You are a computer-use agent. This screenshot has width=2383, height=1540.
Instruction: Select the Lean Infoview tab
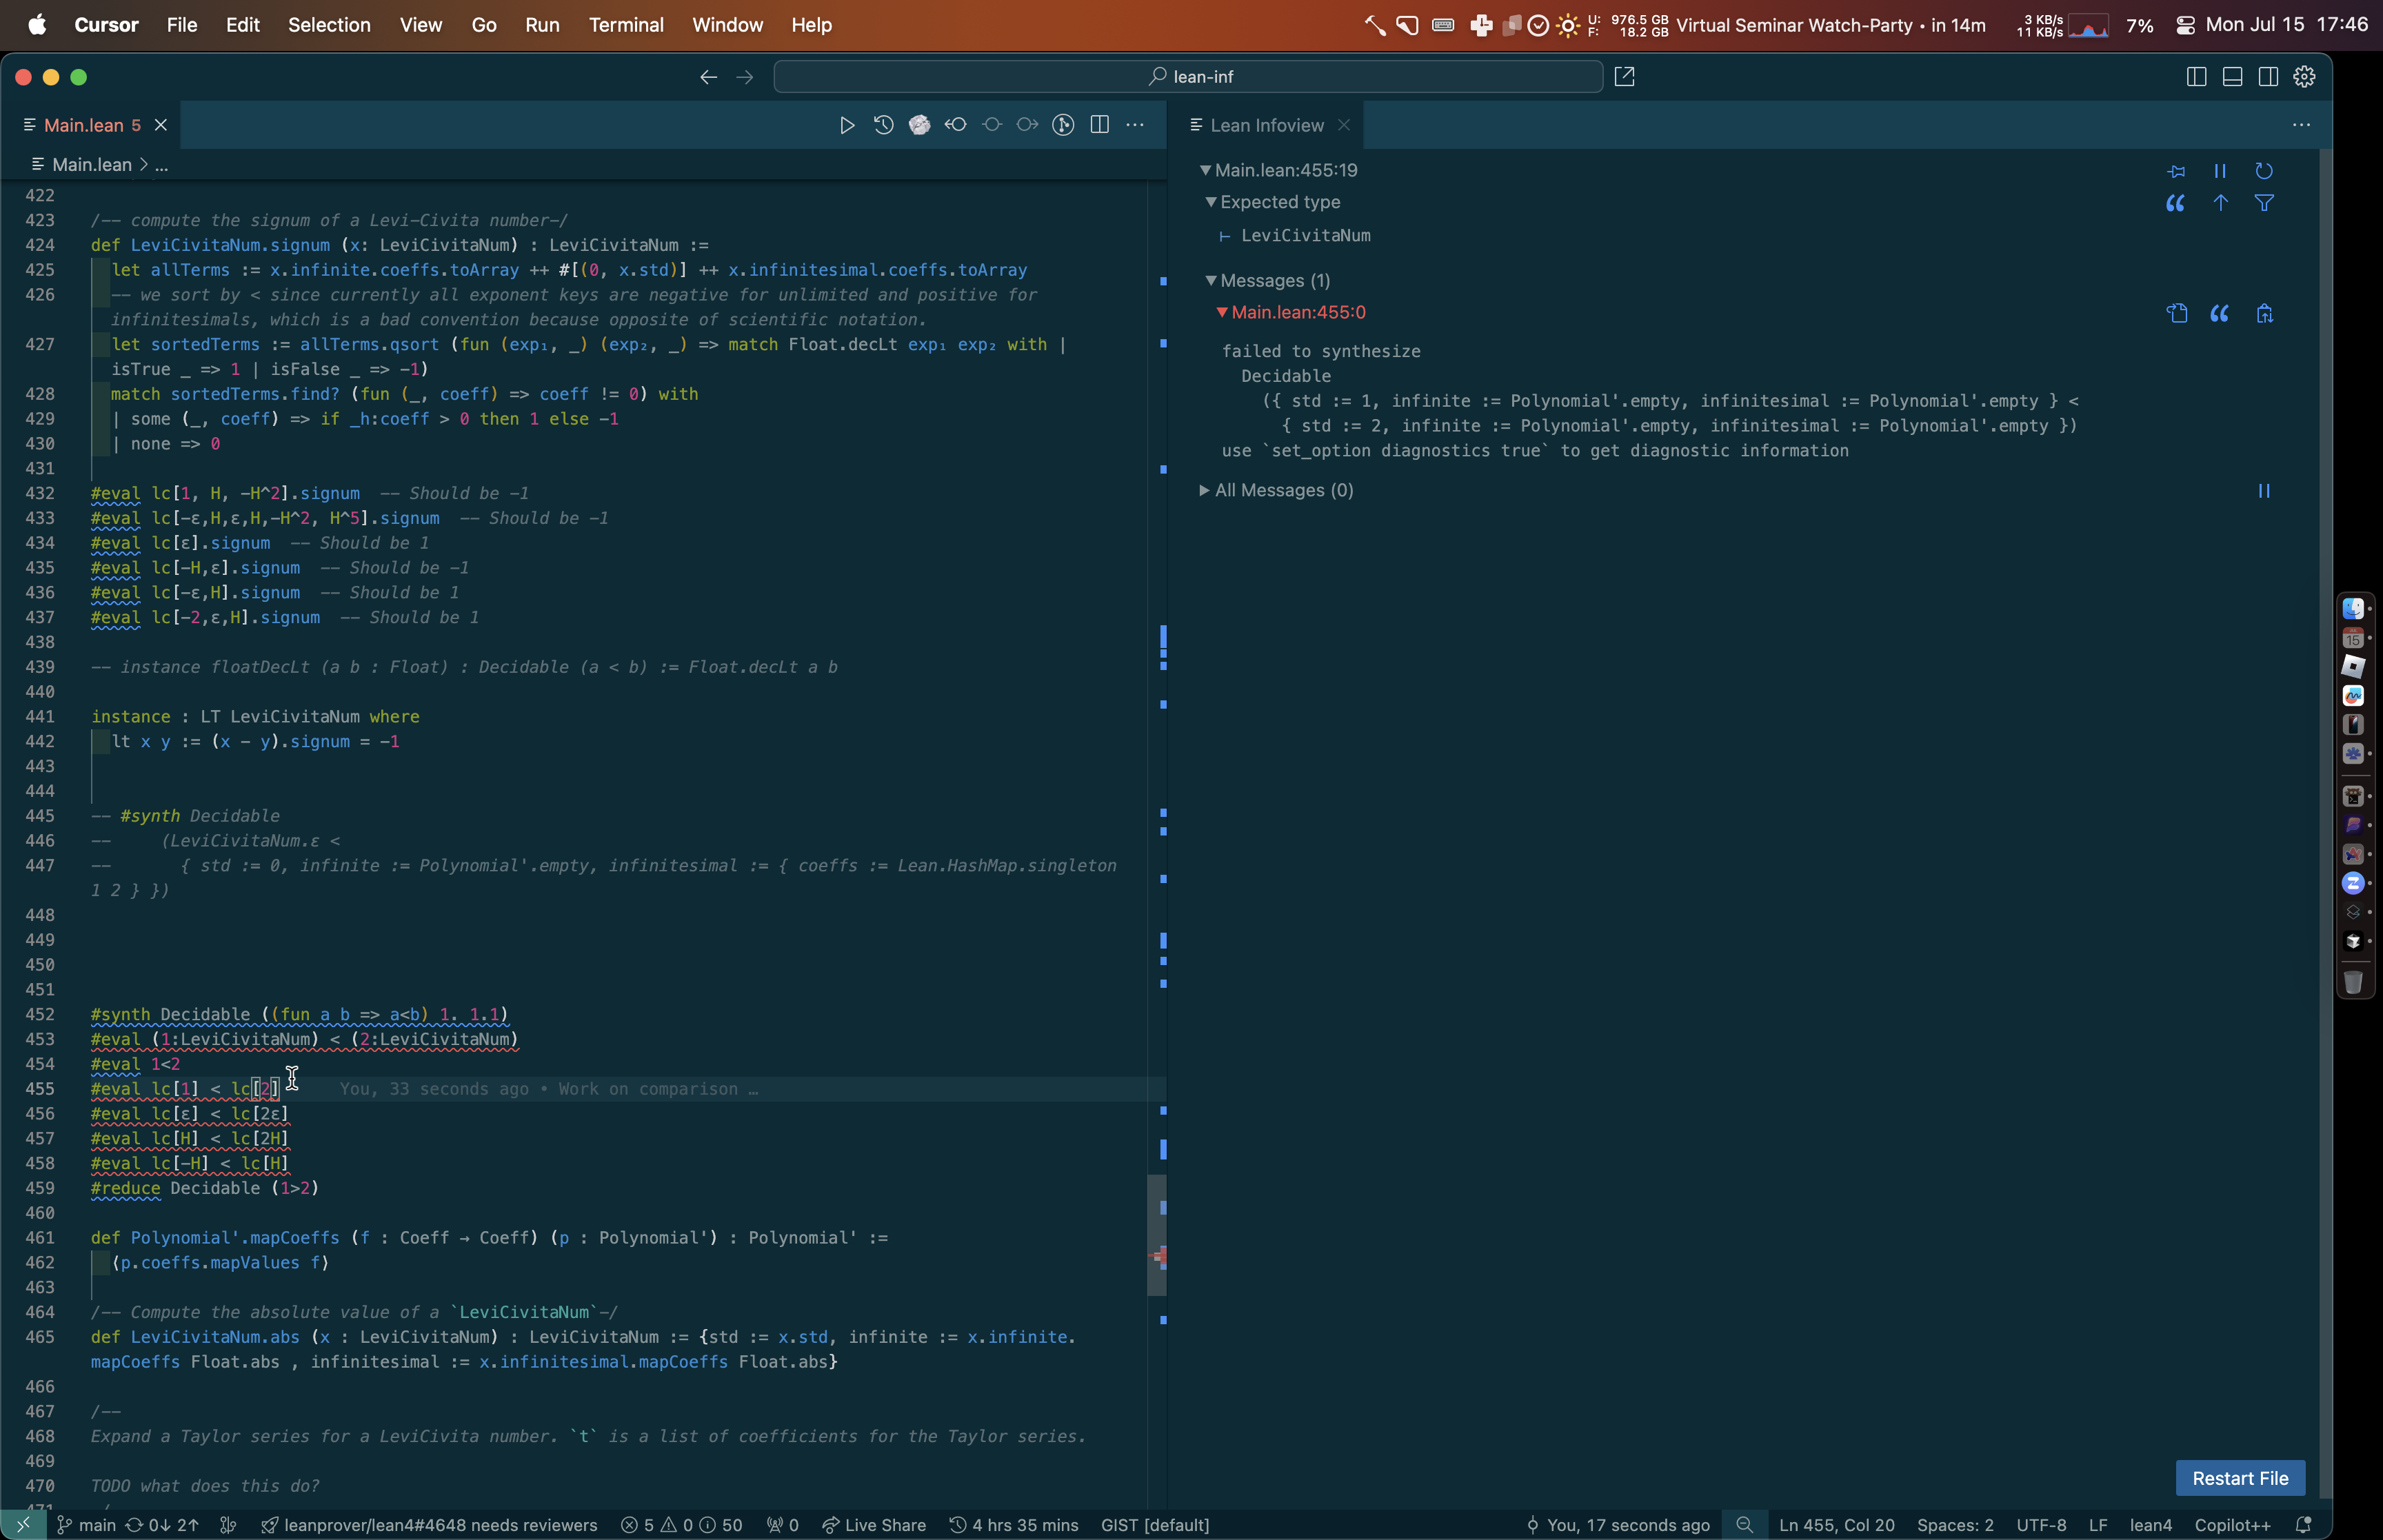click(x=1266, y=125)
